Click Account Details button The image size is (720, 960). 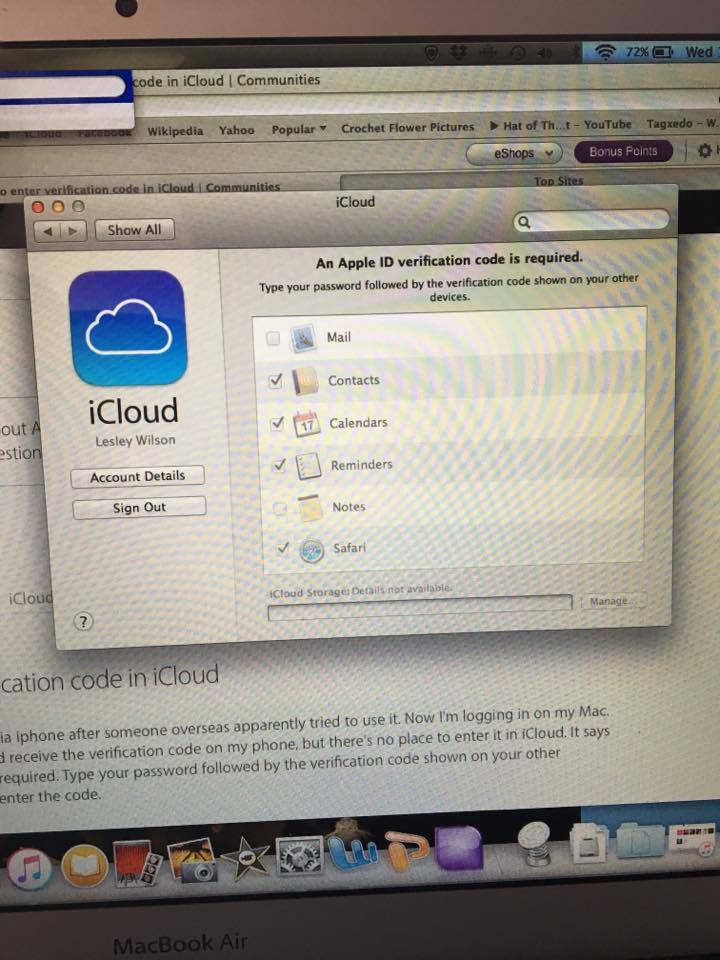[137, 476]
